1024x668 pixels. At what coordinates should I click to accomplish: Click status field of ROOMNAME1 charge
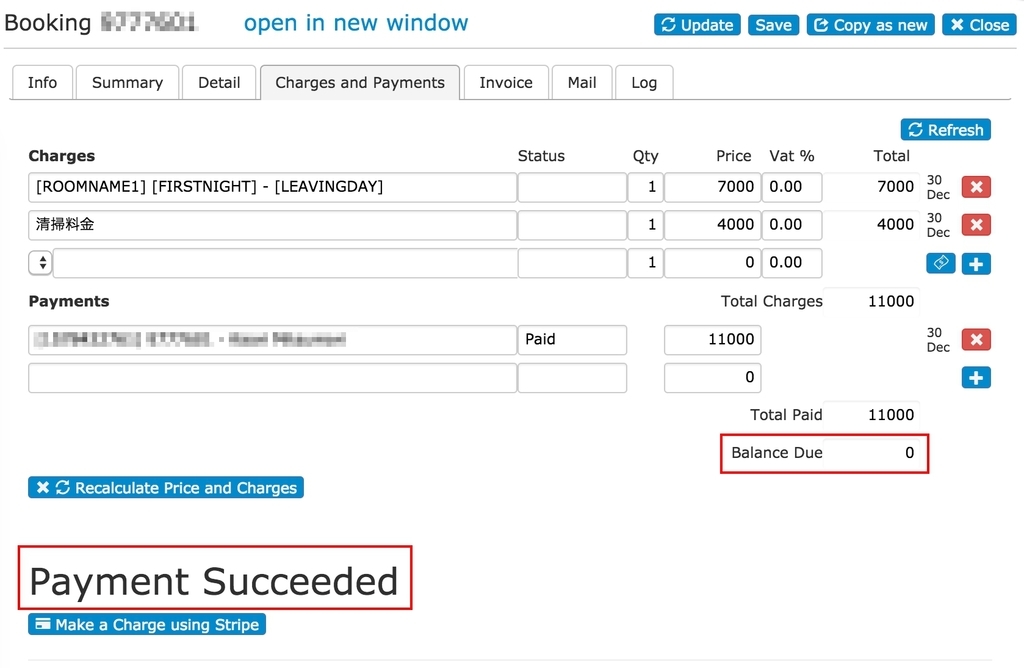572,187
